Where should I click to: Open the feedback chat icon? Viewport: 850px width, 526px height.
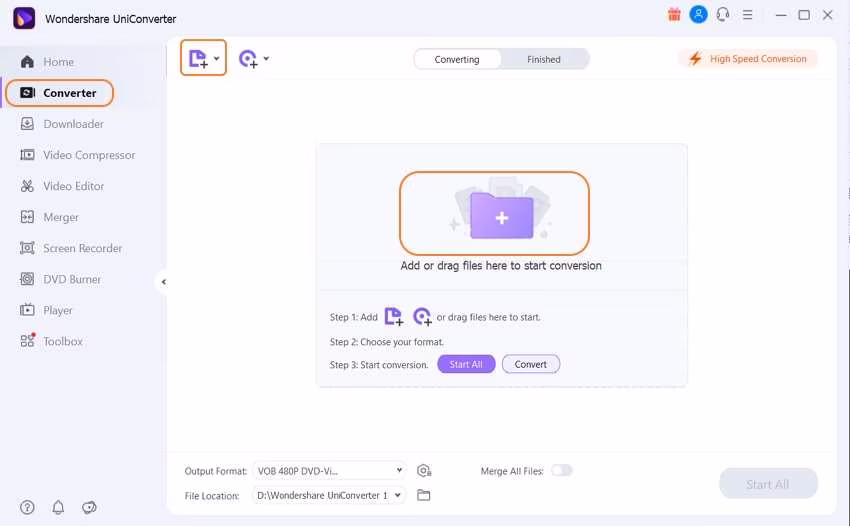coord(89,508)
